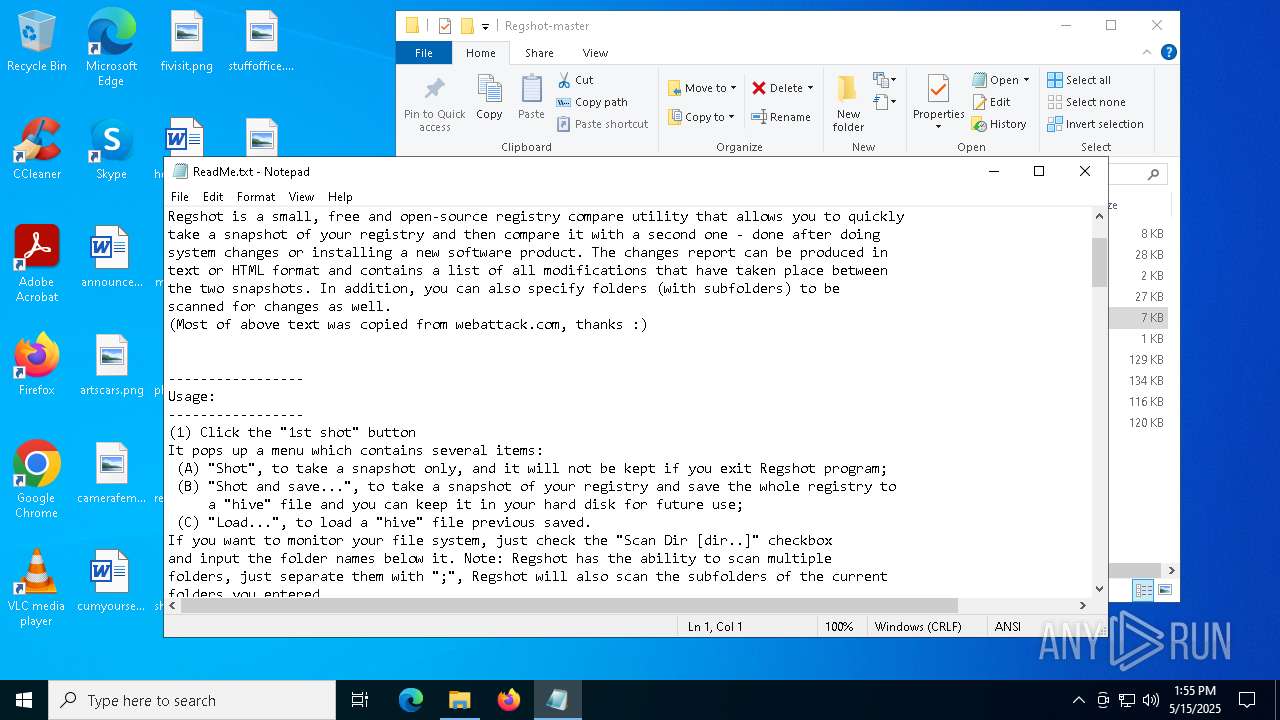
Task: Open Recycle Bin desktop icon
Action: click(37, 41)
